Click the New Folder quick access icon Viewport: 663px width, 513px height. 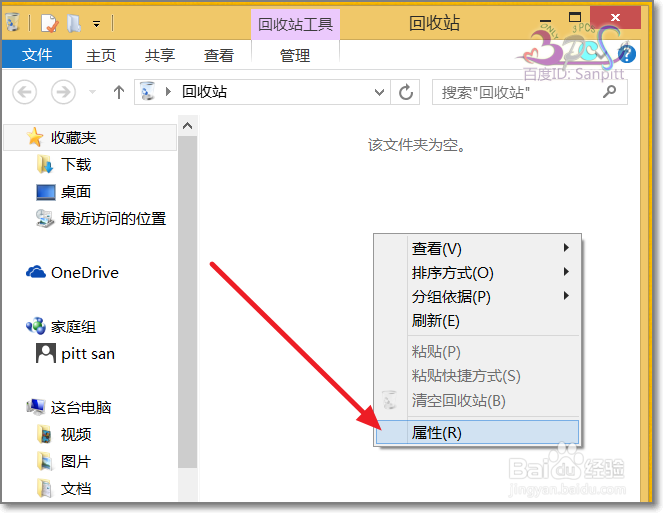[74, 23]
